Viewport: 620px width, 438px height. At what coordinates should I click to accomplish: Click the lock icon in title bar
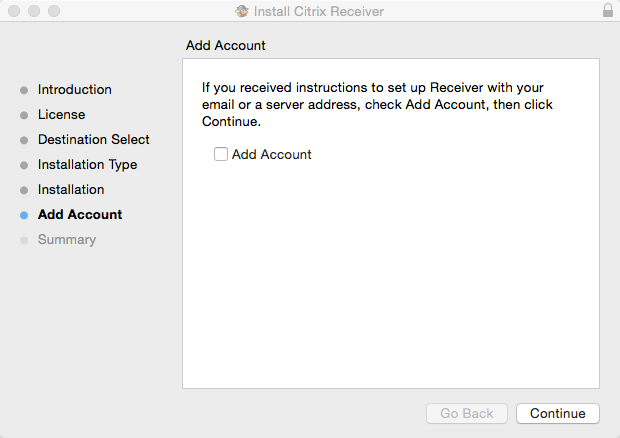pyautogui.click(x=608, y=10)
